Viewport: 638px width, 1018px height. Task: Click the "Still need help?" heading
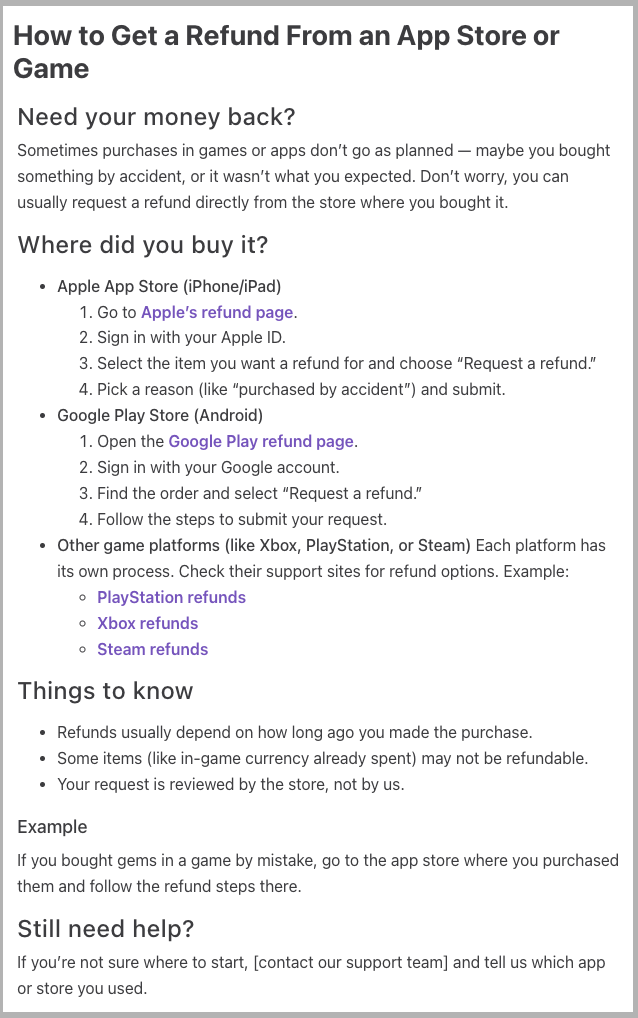(106, 929)
